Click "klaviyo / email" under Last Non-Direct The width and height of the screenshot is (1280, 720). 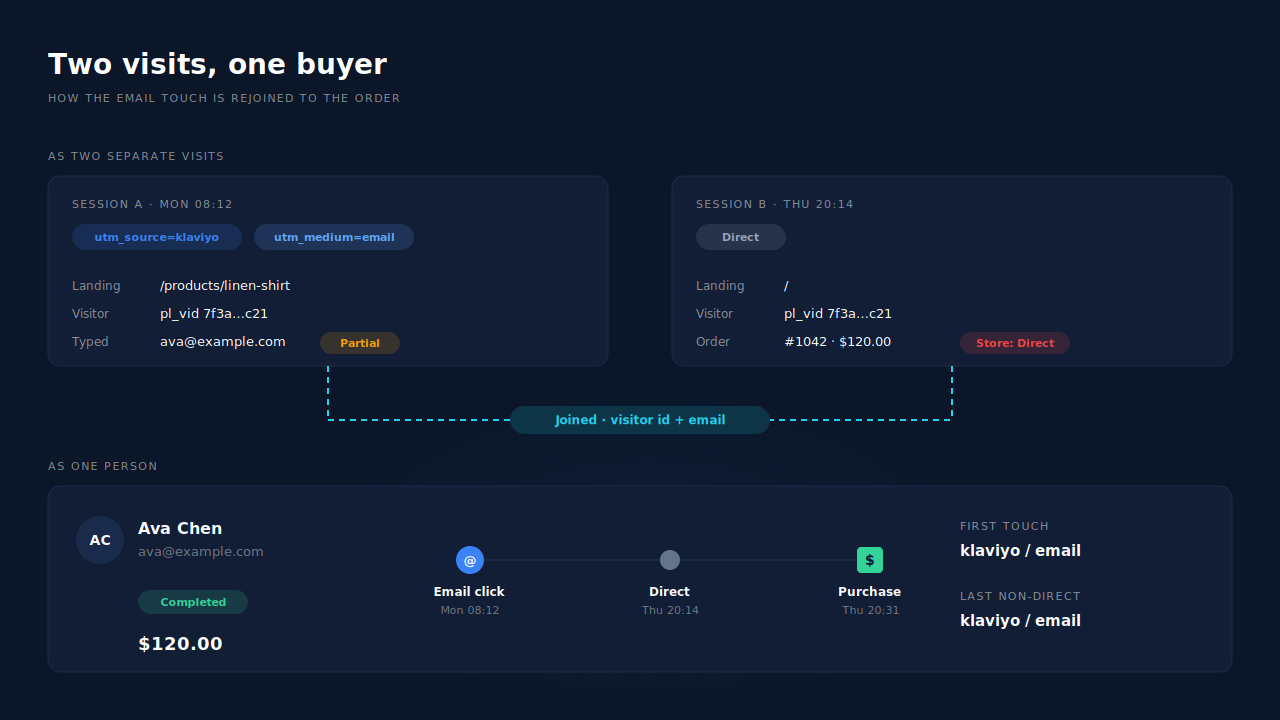1020,621
